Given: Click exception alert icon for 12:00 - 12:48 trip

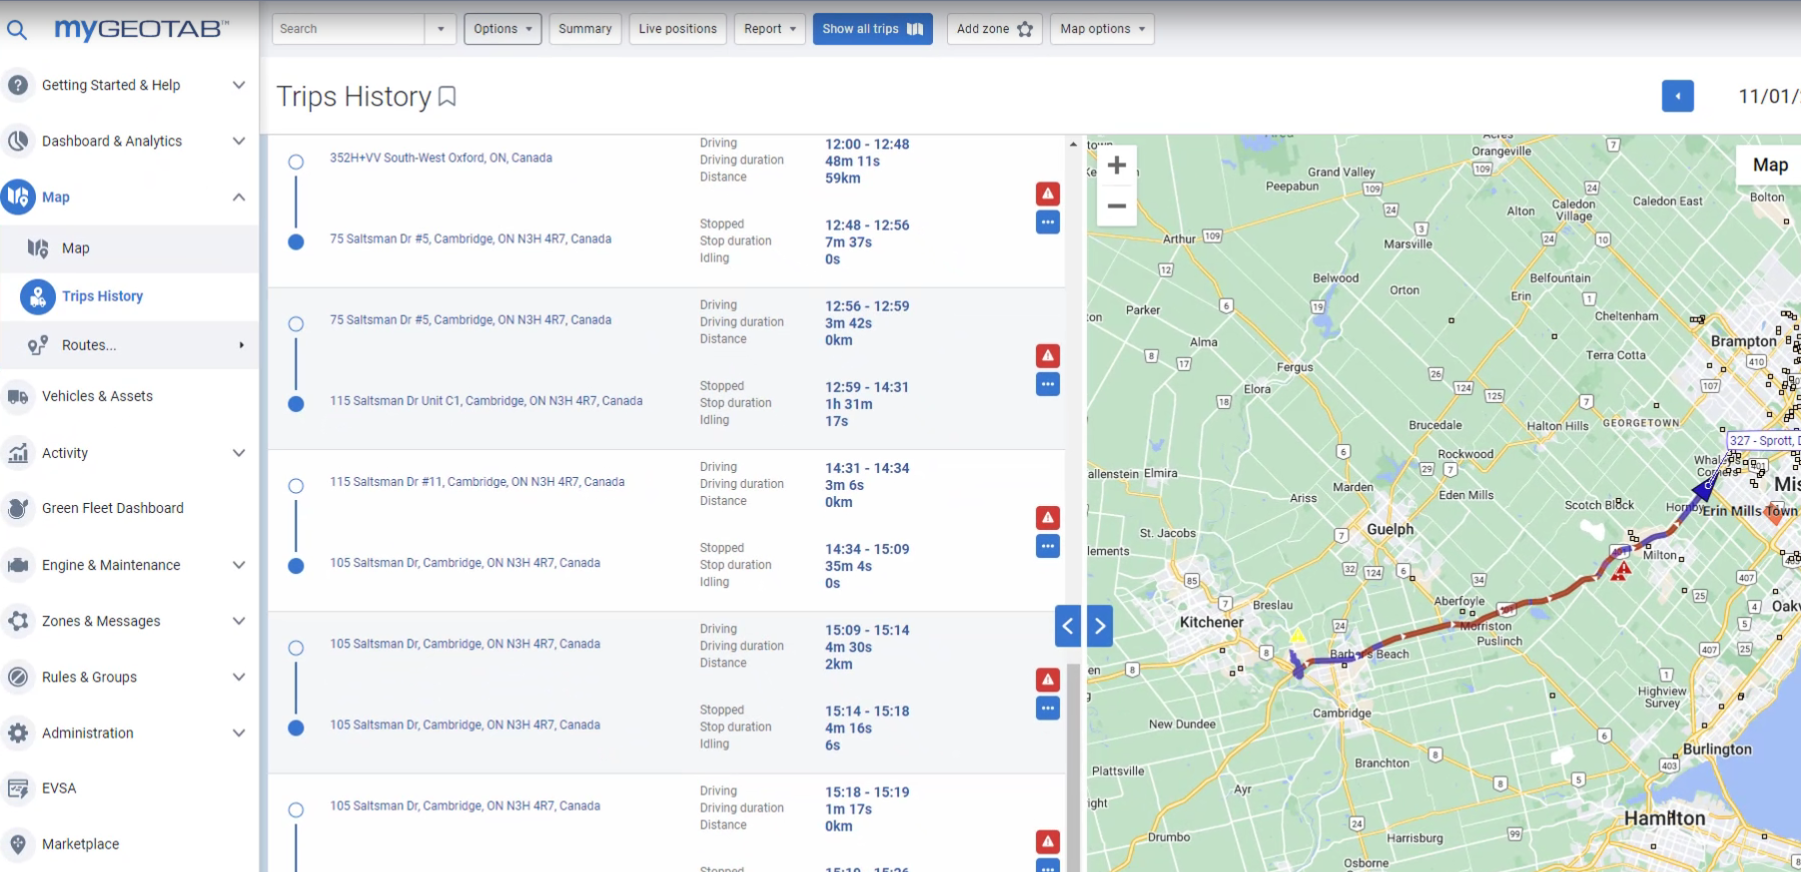Looking at the screenshot, I should click(1047, 194).
